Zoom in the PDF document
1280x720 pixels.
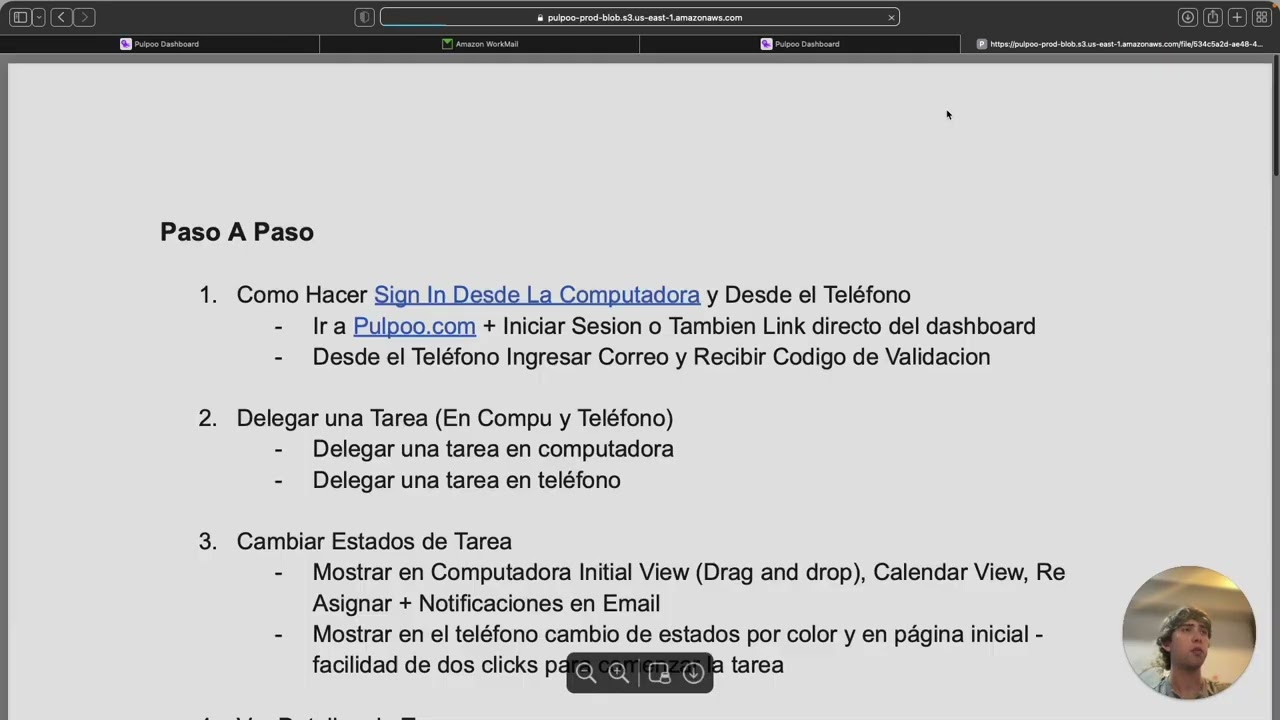click(x=619, y=674)
